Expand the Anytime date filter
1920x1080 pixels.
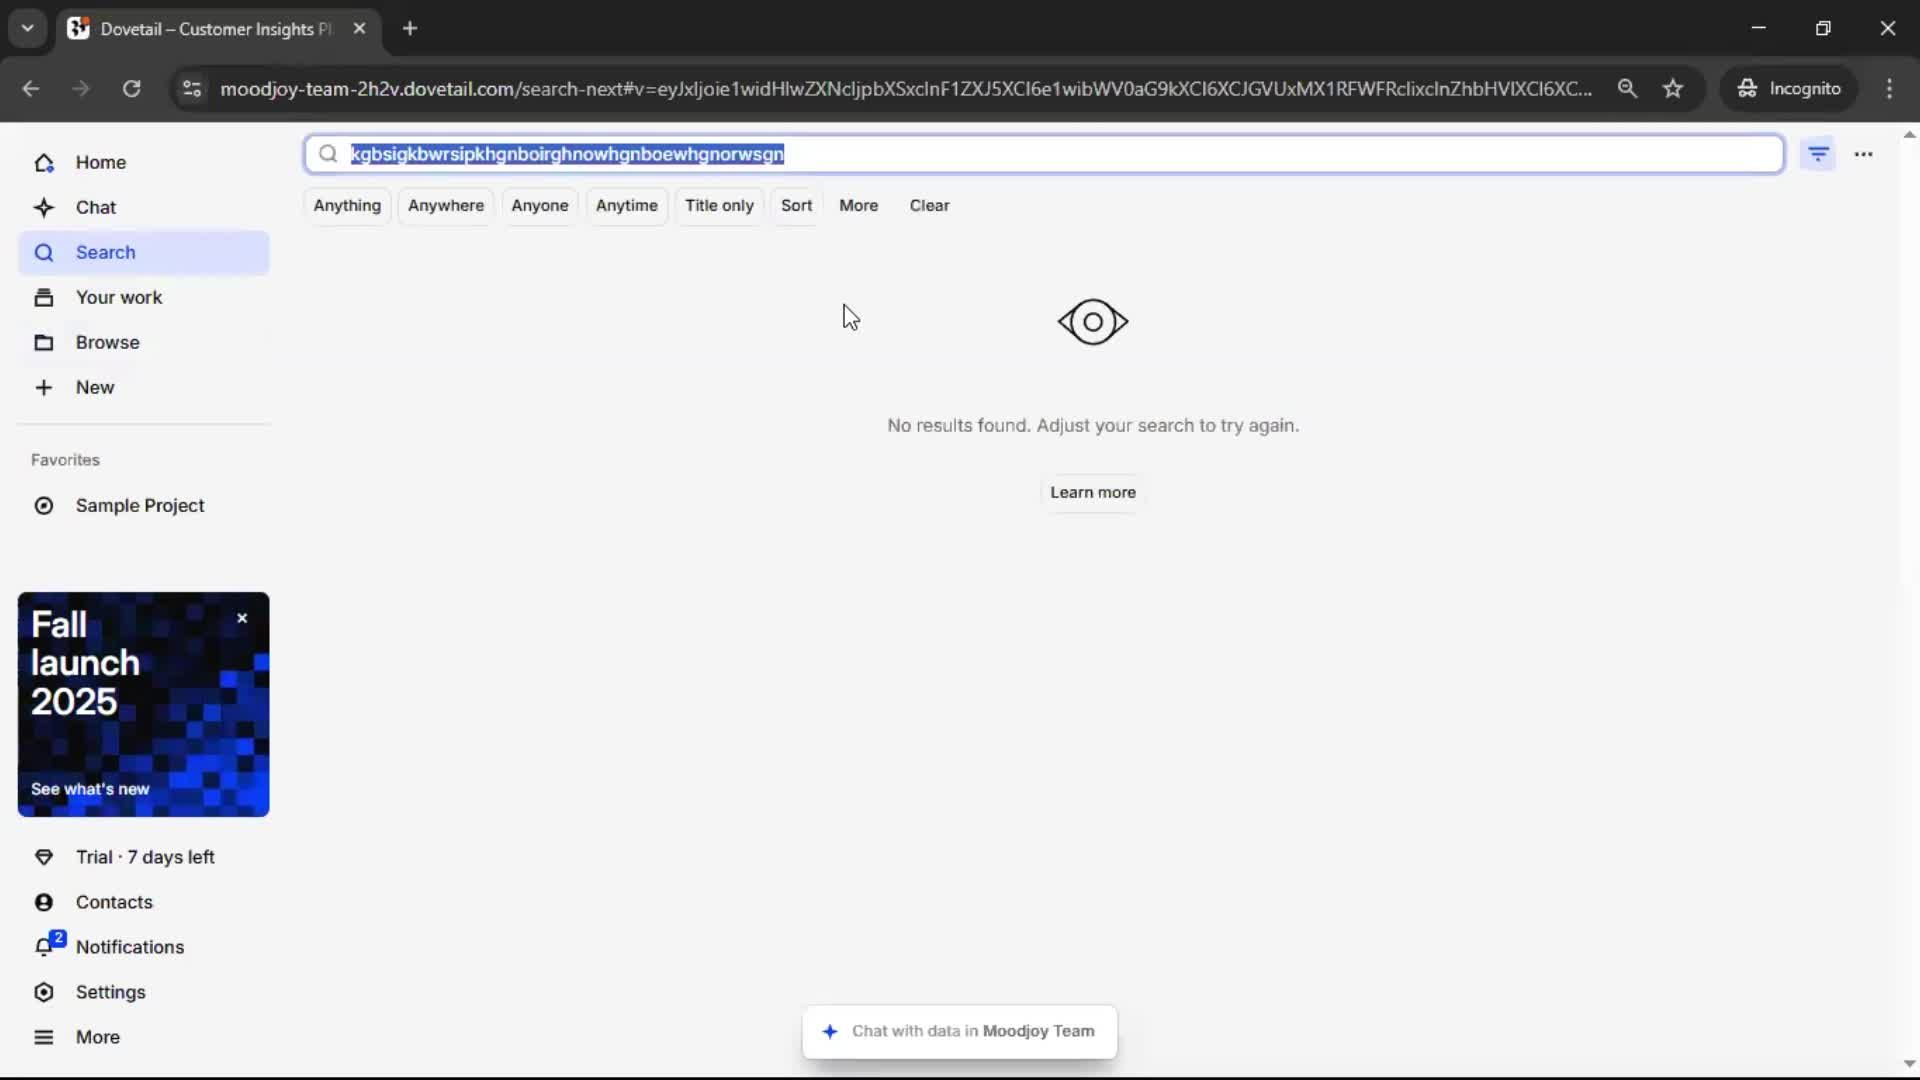pos(626,205)
